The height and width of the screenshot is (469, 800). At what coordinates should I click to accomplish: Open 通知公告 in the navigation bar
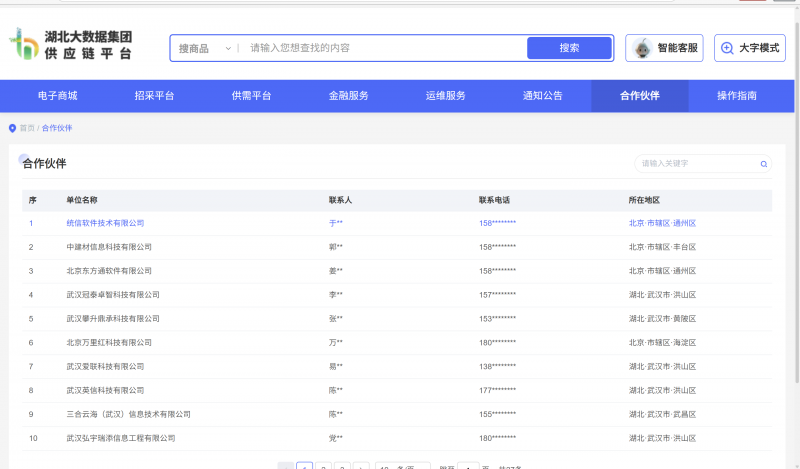(542, 96)
